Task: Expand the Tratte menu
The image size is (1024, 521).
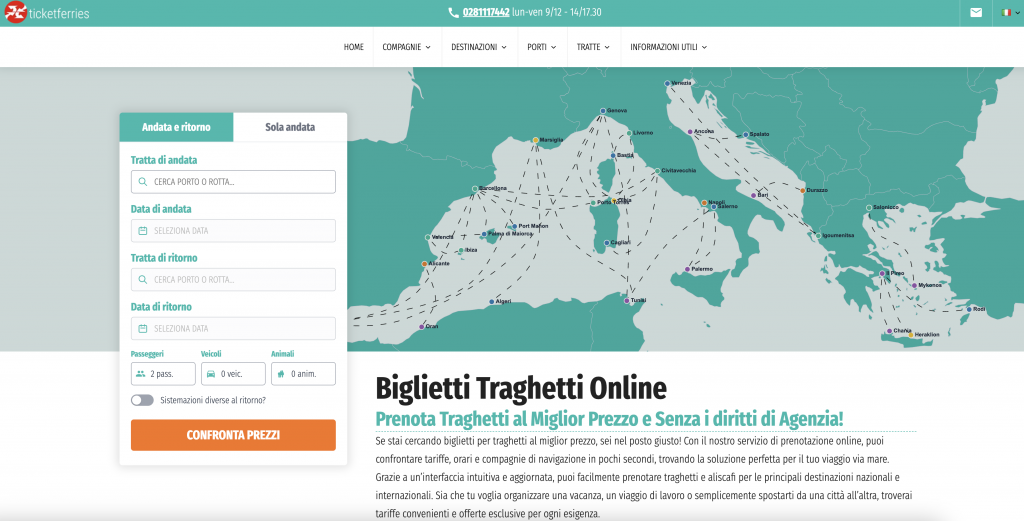Action: point(593,47)
